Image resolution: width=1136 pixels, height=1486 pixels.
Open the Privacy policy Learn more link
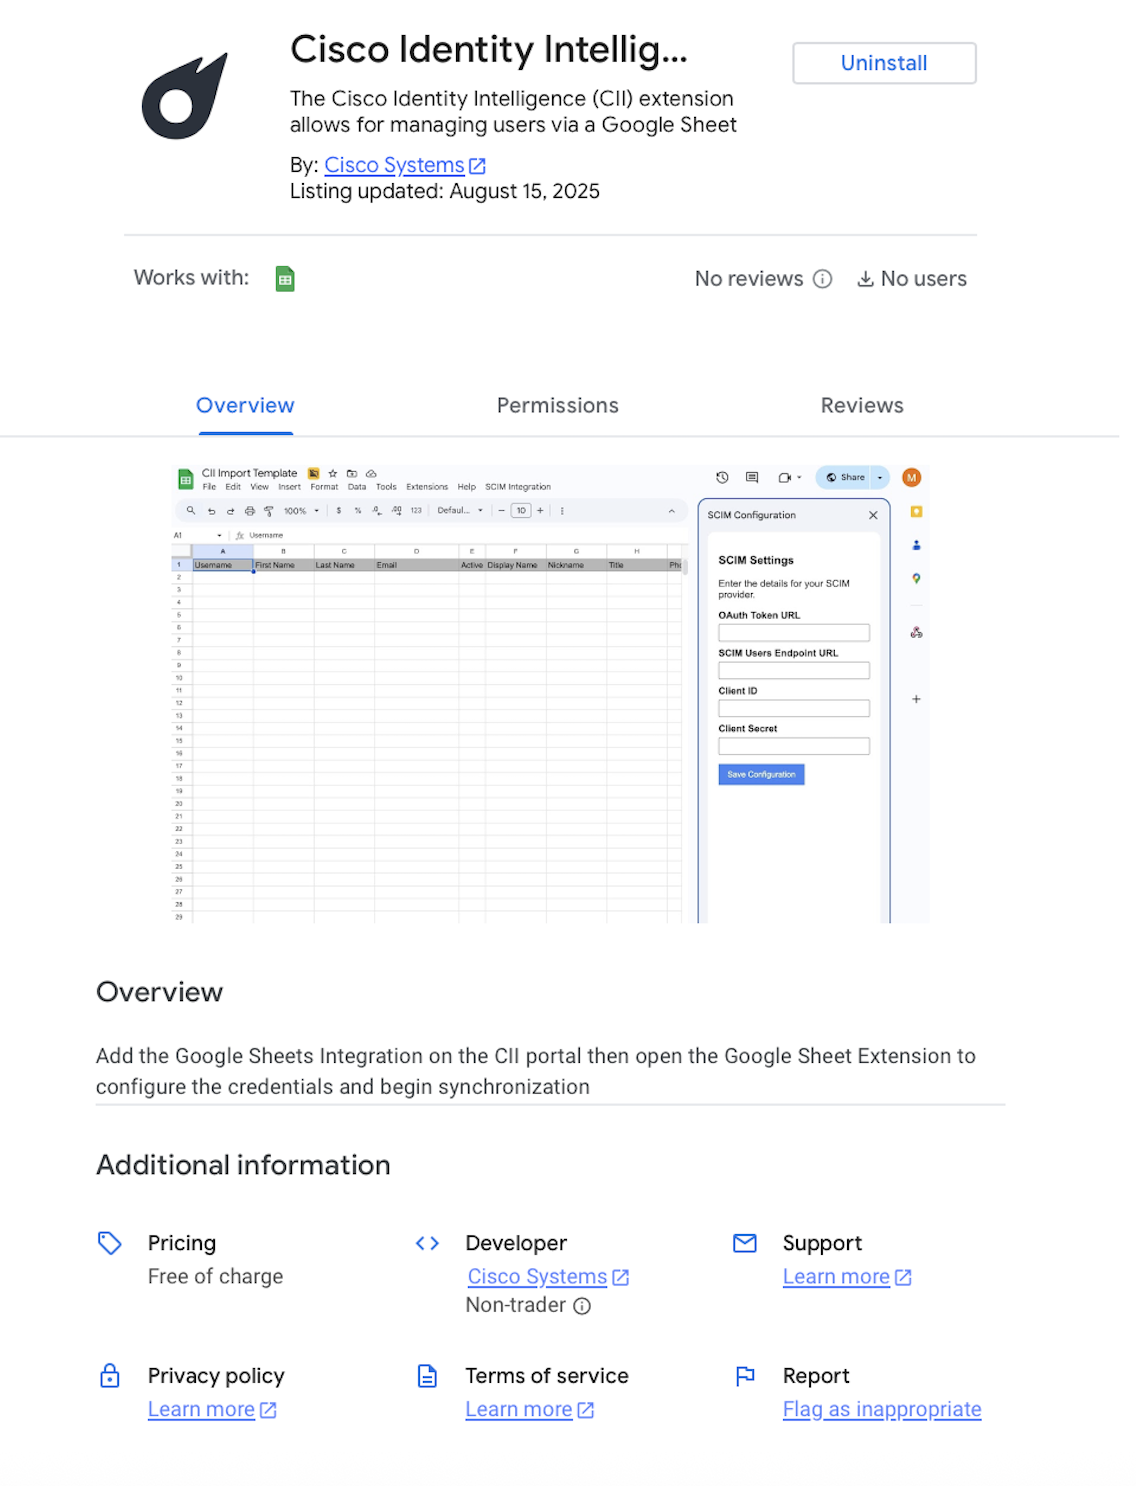click(201, 1409)
